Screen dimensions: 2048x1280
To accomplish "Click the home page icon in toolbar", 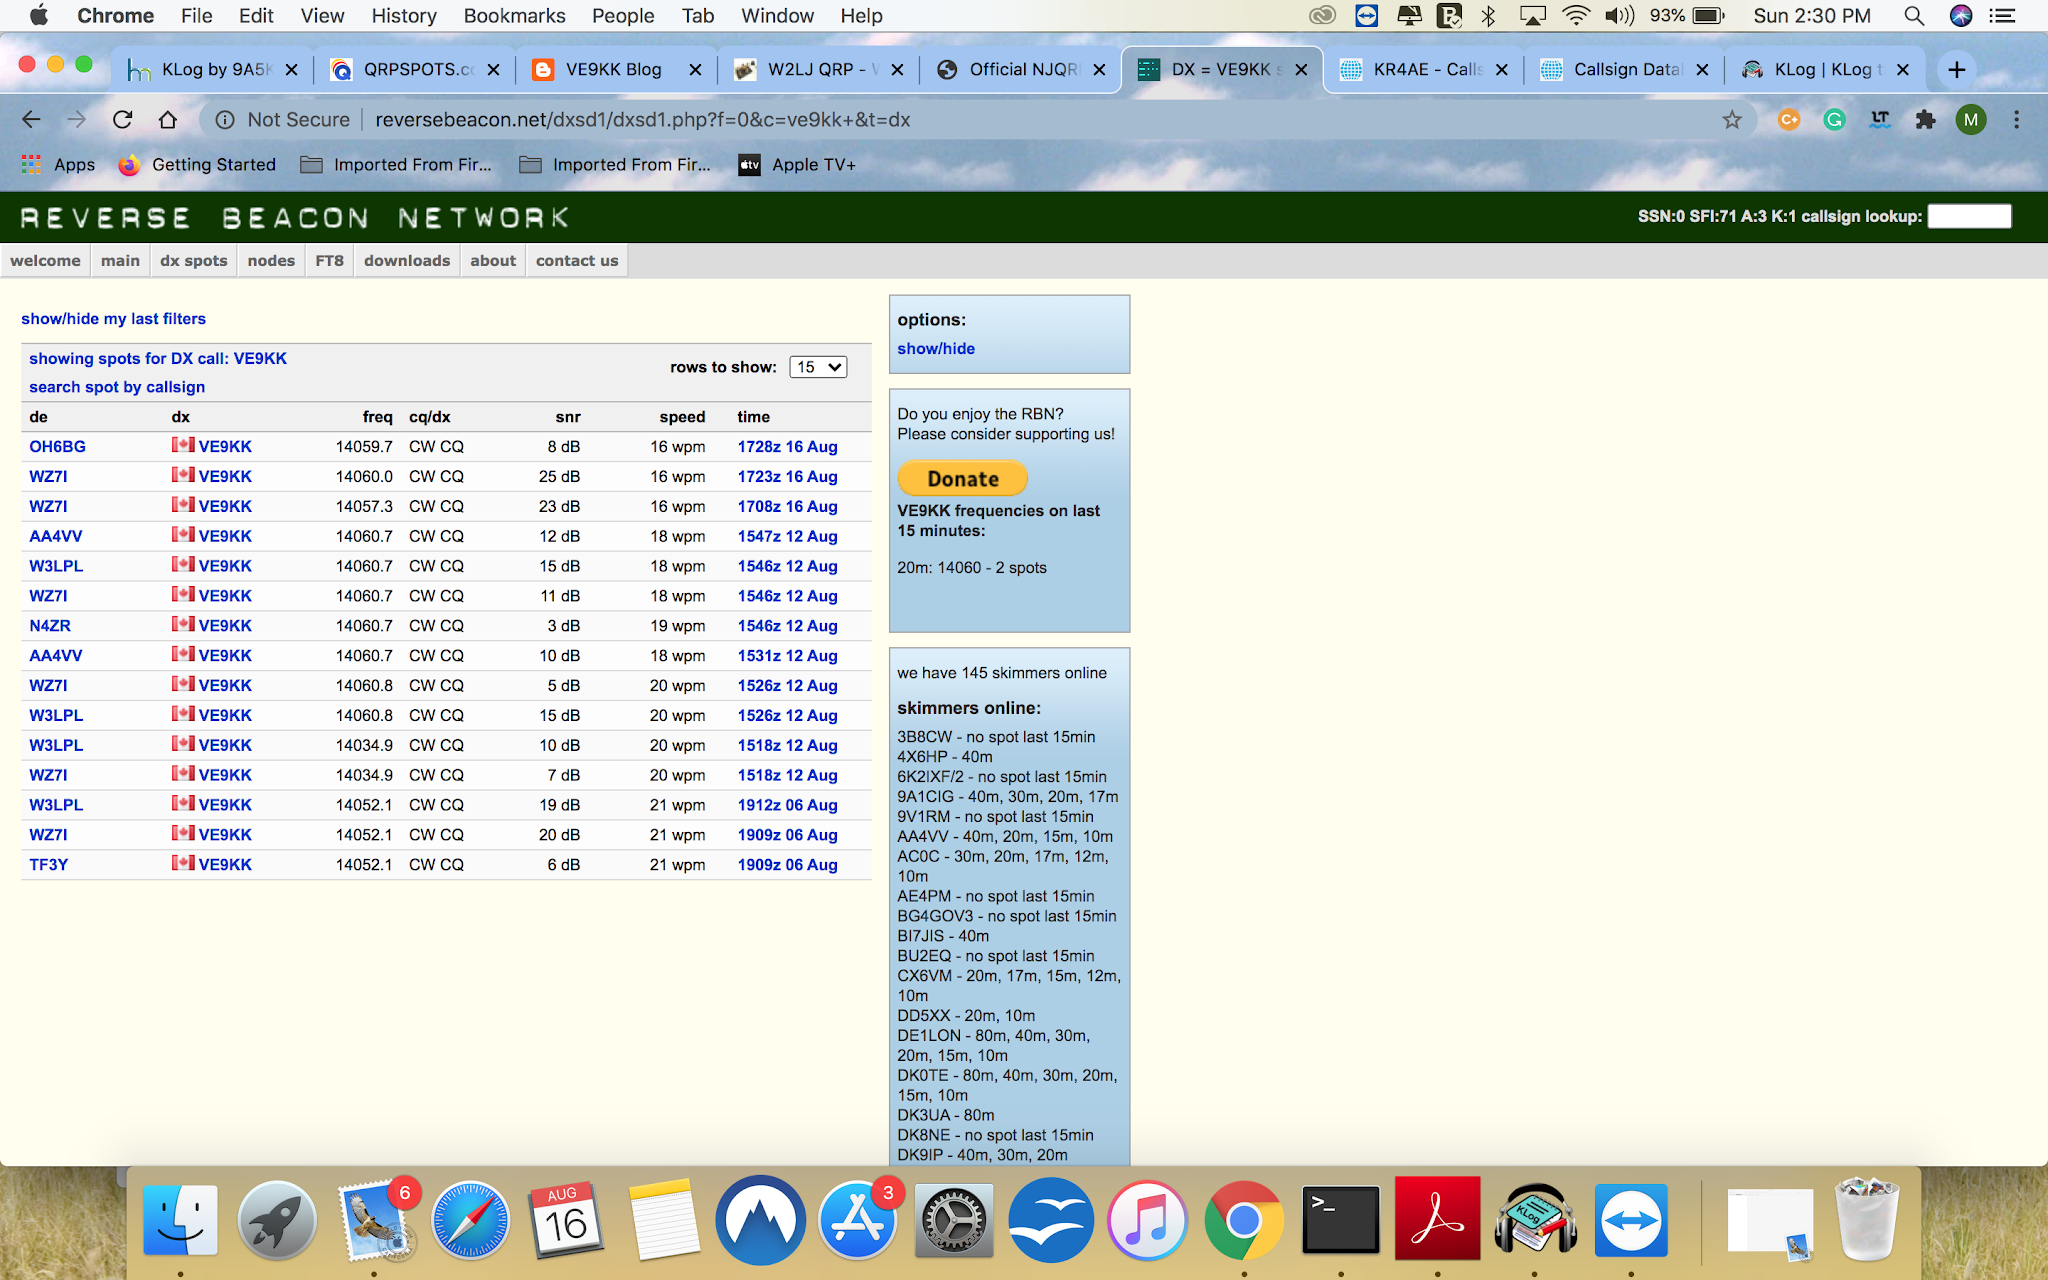I will coord(168,120).
